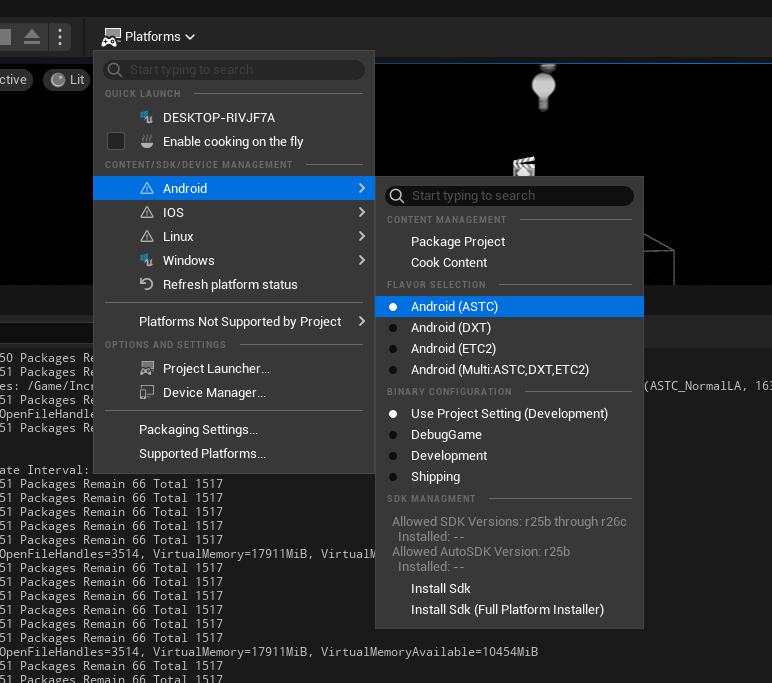
Task: Open Device Manager...
Action: click(x=234, y=392)
